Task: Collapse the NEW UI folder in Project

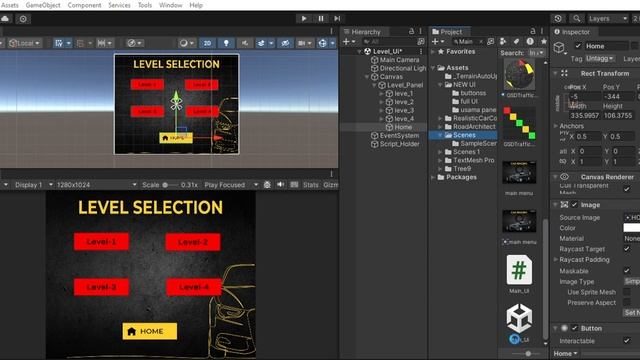Action: [x=440, y=85]
